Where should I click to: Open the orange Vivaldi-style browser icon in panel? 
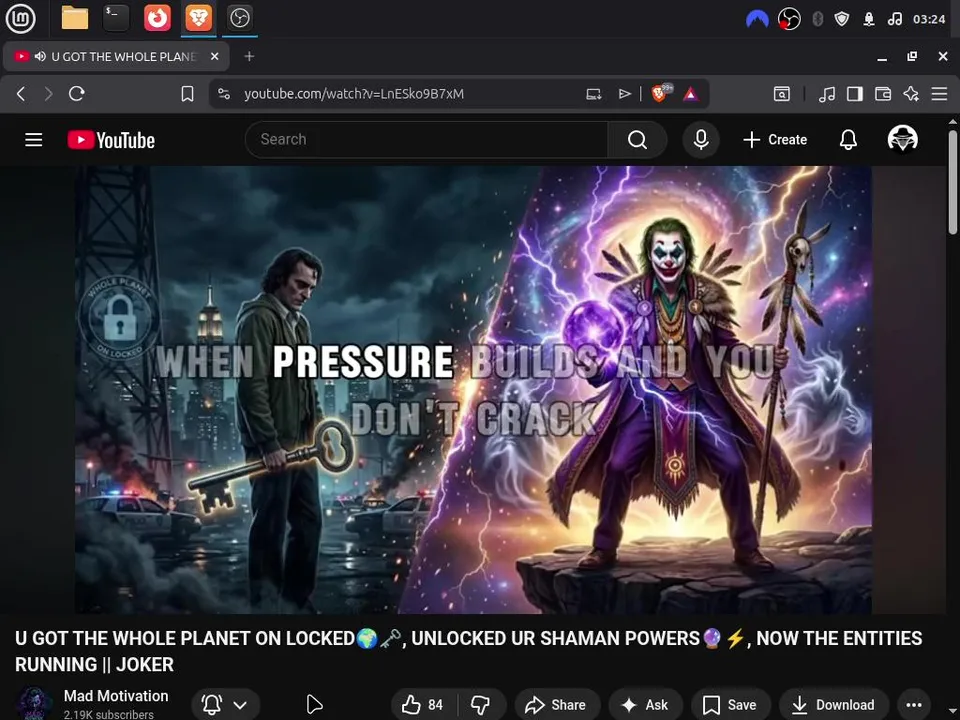pyautogui.click(x=157, y=18)
